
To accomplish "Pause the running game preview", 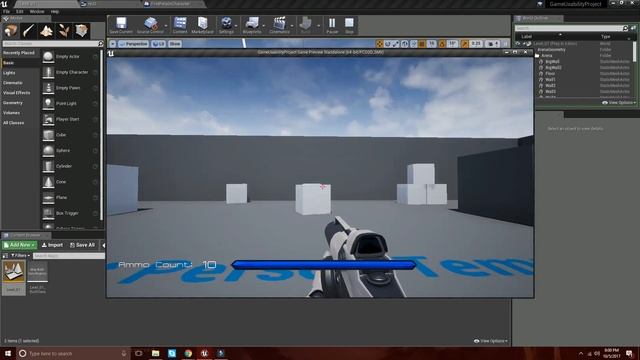I will click(332, 25).
